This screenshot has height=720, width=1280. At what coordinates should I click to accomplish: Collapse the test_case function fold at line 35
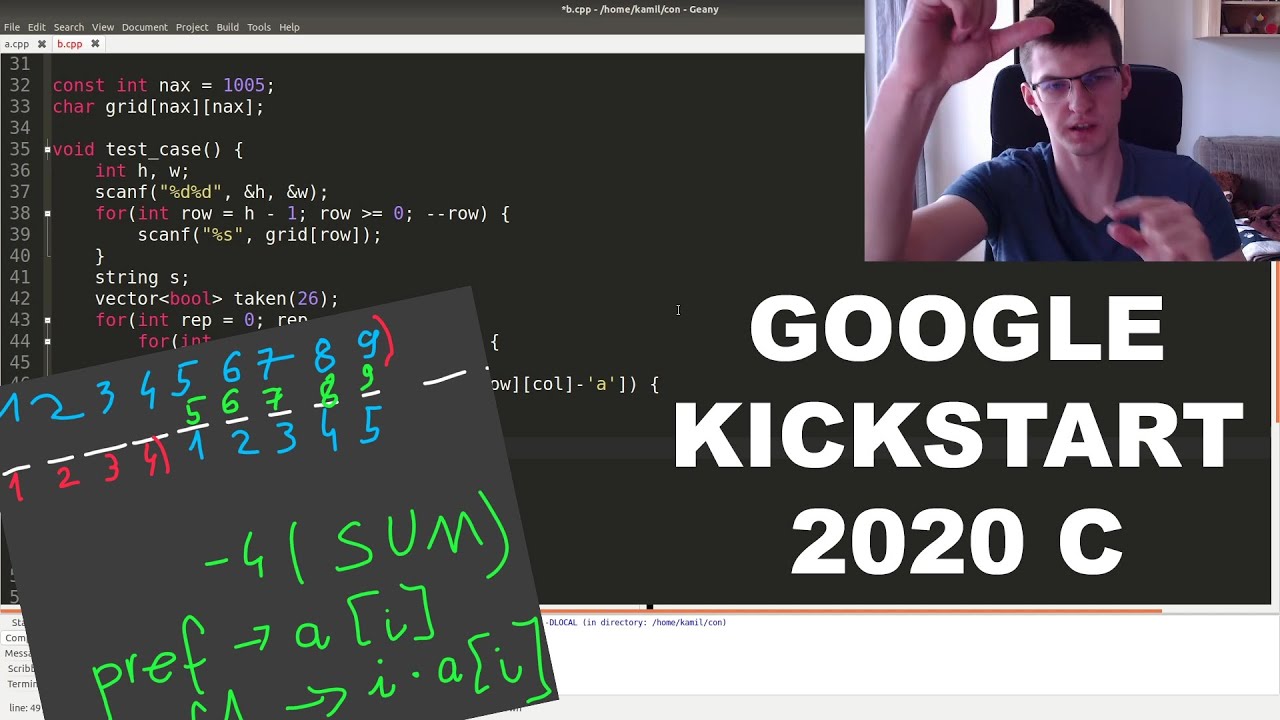47,150
